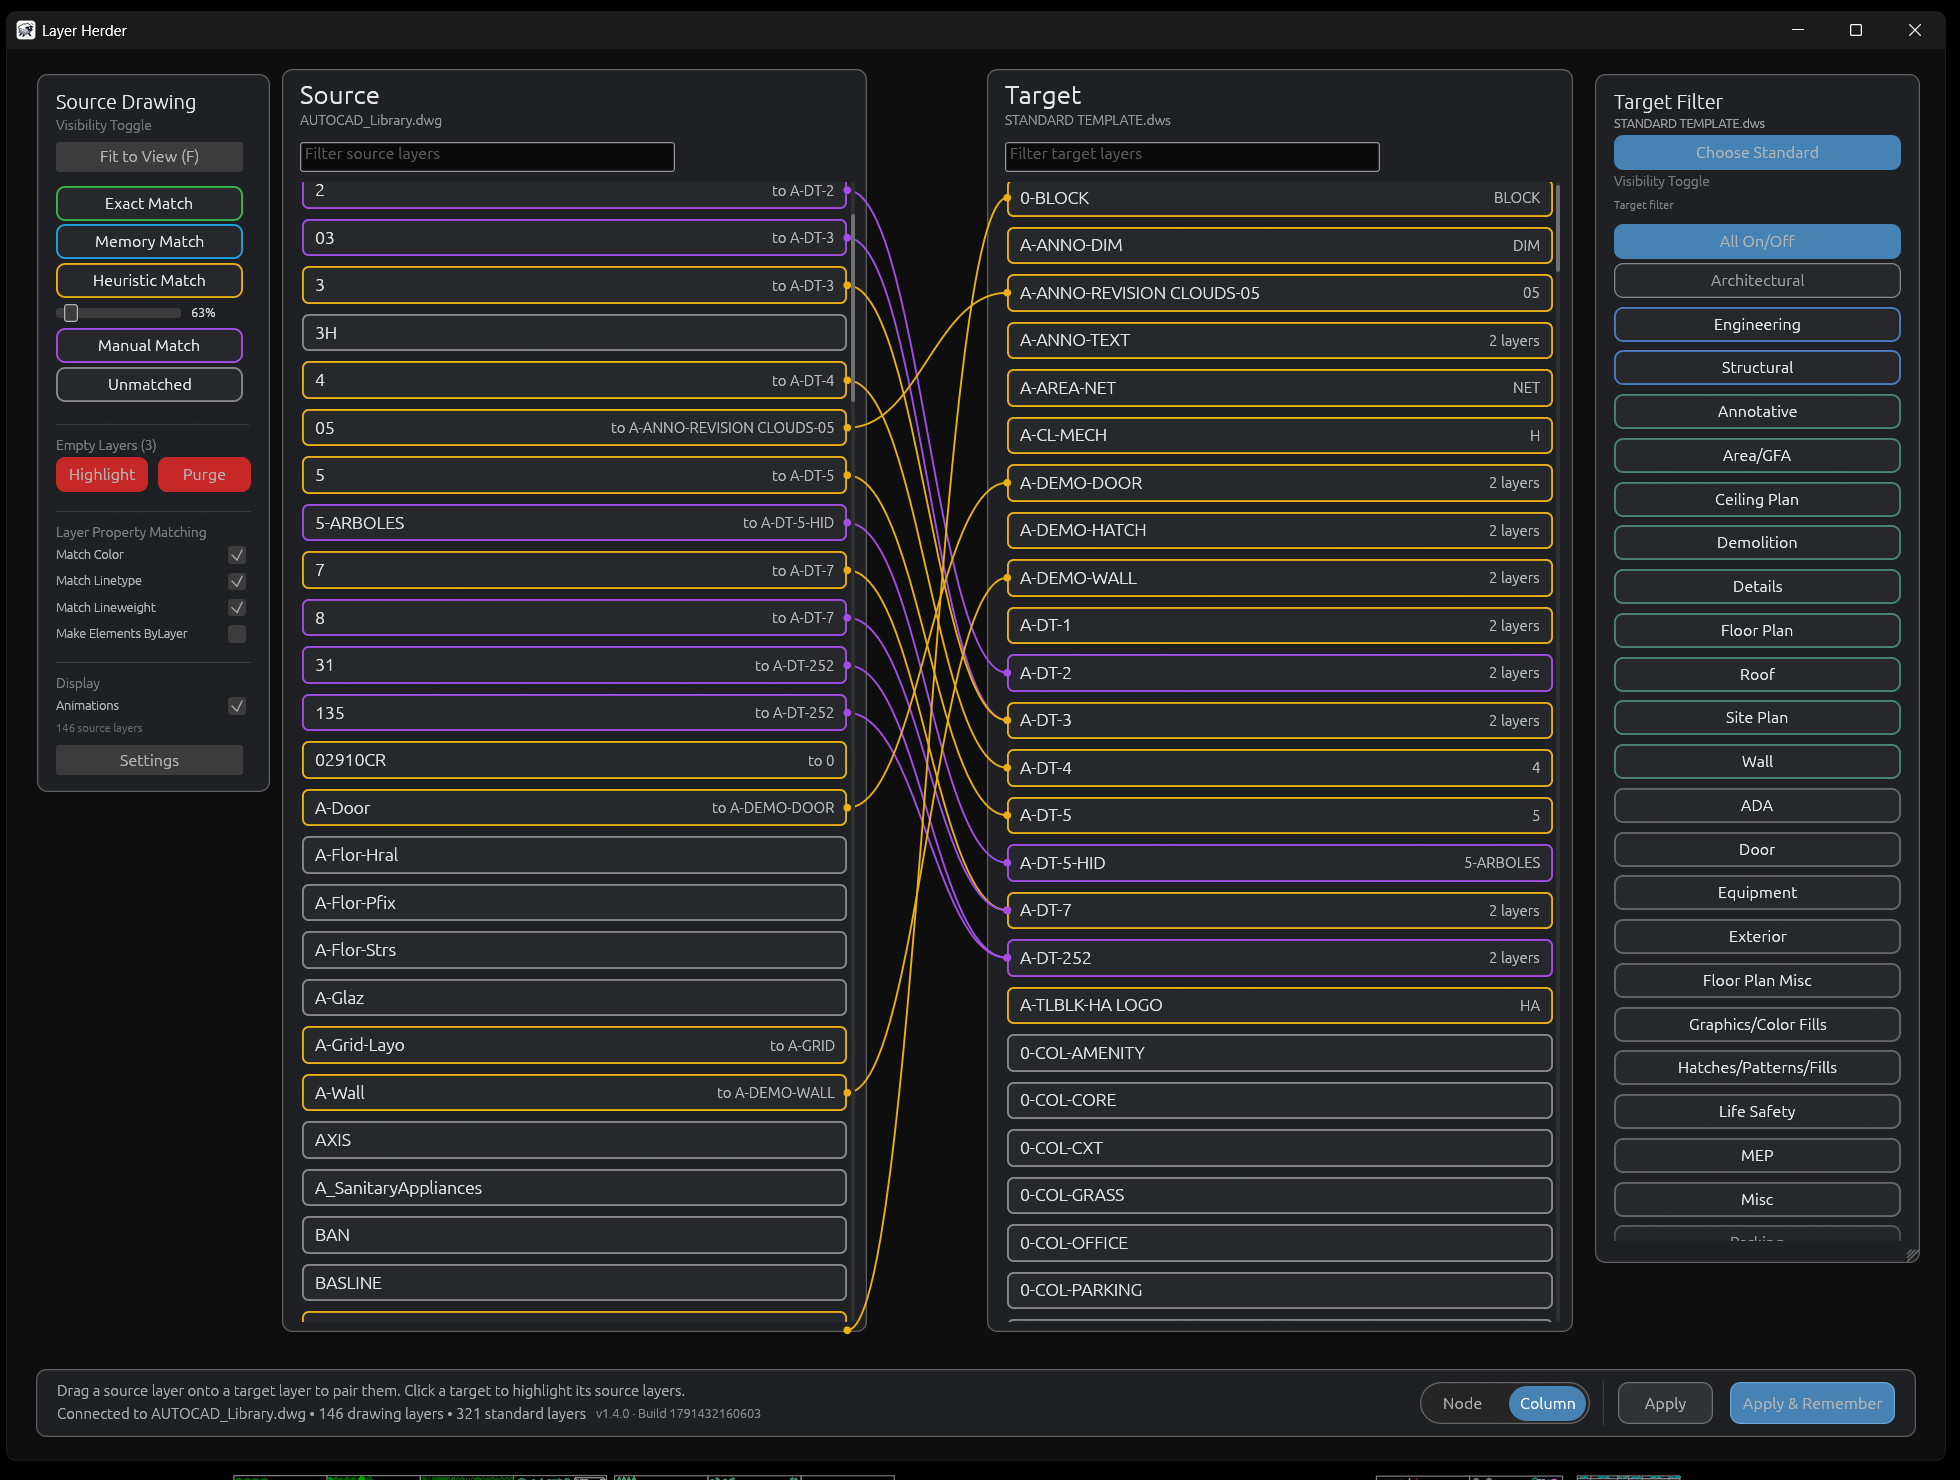This screenshot has width=1960, height=1480.
Task: Toggle Details target filter
Action: point(1757,586)
